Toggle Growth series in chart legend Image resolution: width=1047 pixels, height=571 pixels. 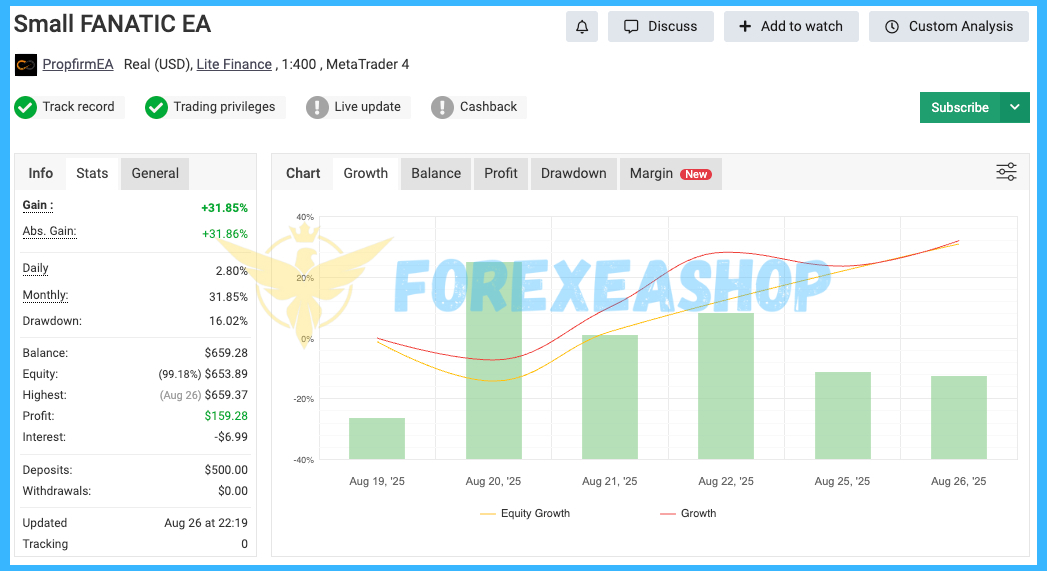[688, 513]
